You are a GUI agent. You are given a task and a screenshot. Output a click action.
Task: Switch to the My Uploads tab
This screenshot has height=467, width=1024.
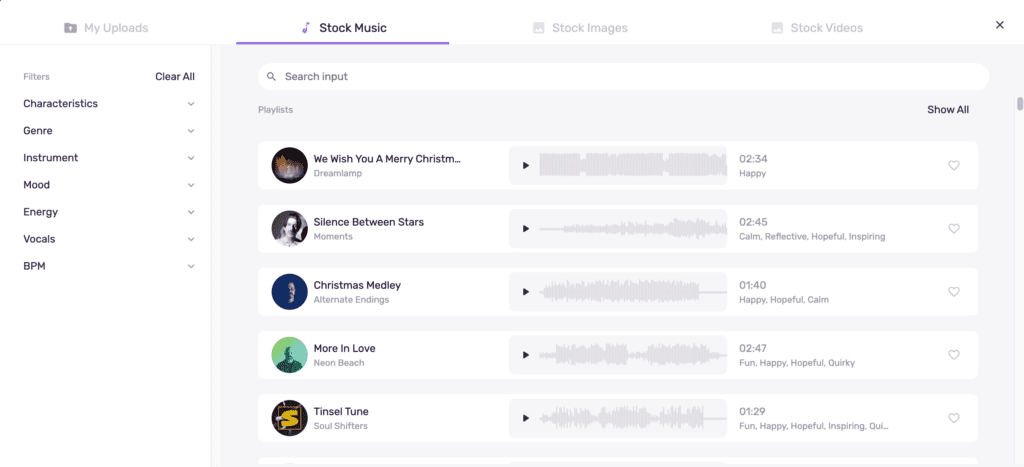(106, 28)
